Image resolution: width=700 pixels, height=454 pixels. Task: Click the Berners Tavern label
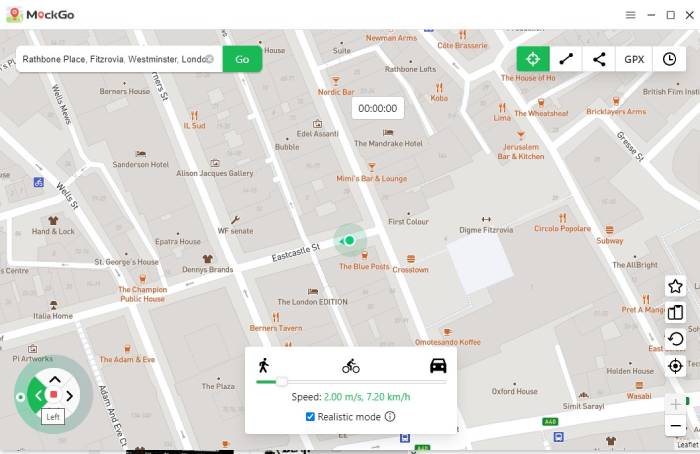tap(275, 328)
